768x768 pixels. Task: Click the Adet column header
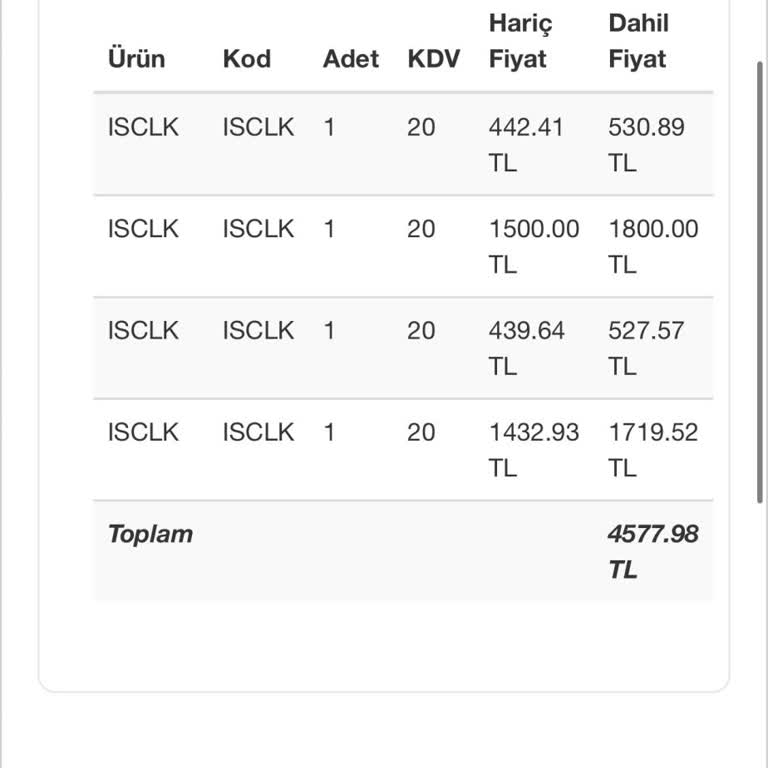(351, 59)
